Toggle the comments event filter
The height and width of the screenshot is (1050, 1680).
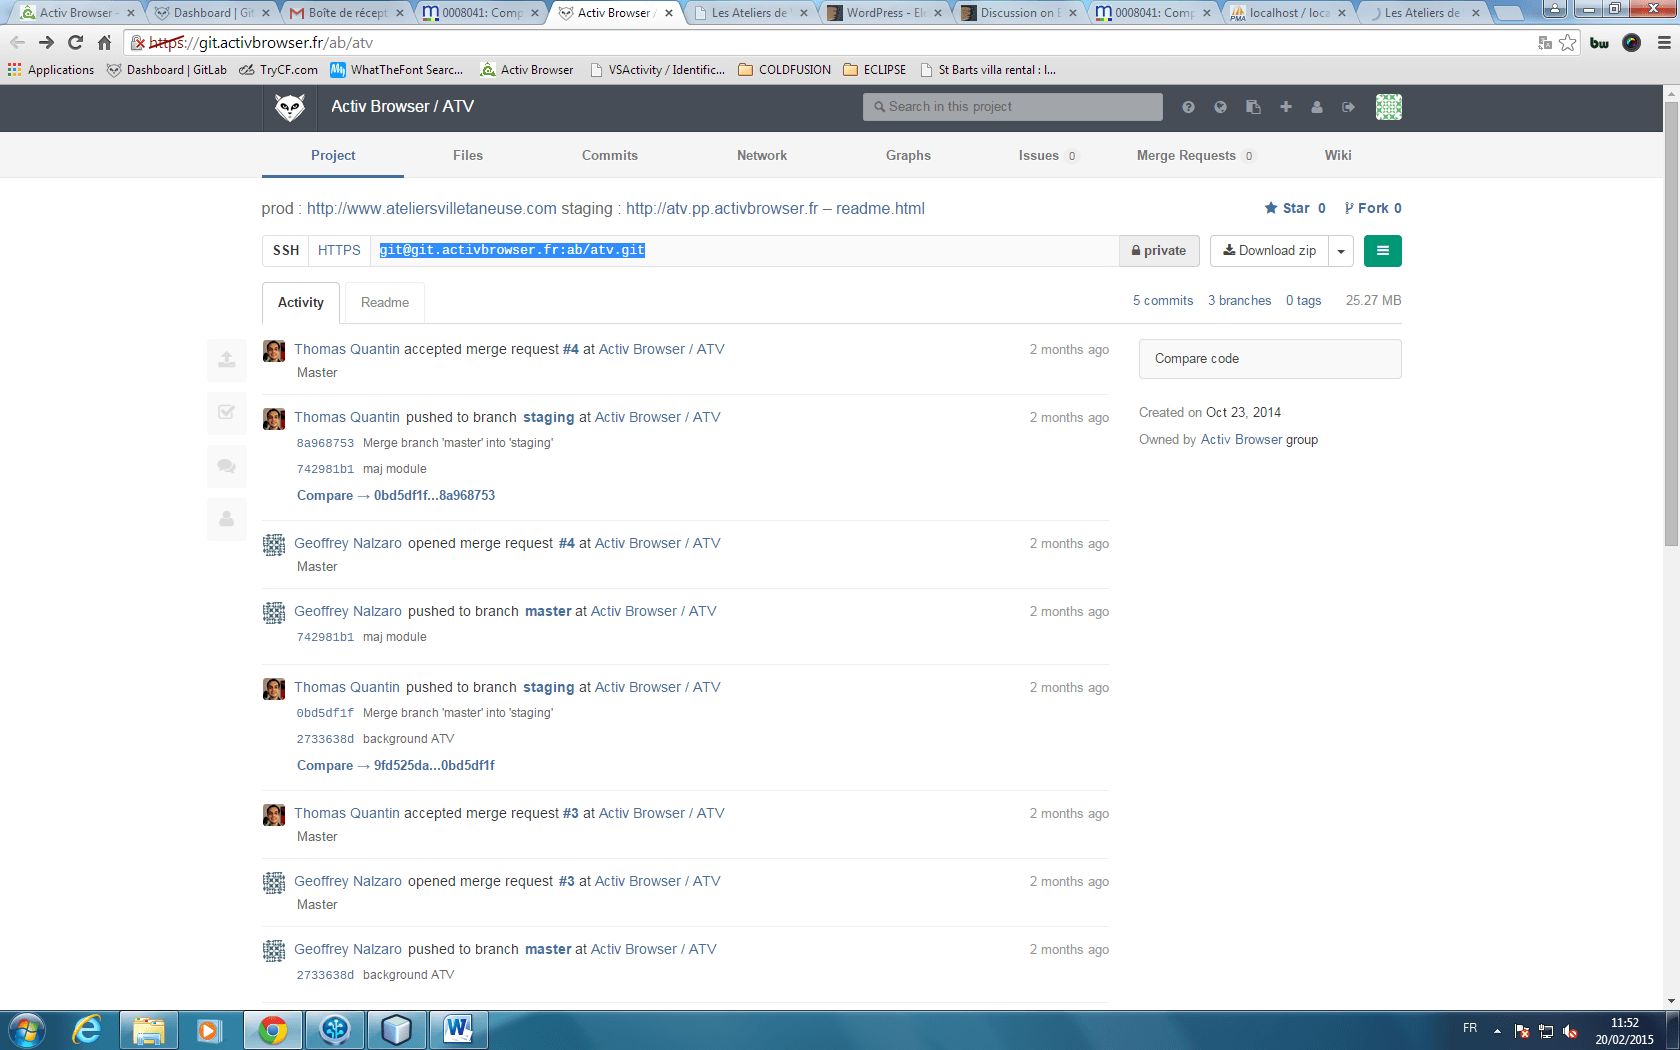coord(227,466)
